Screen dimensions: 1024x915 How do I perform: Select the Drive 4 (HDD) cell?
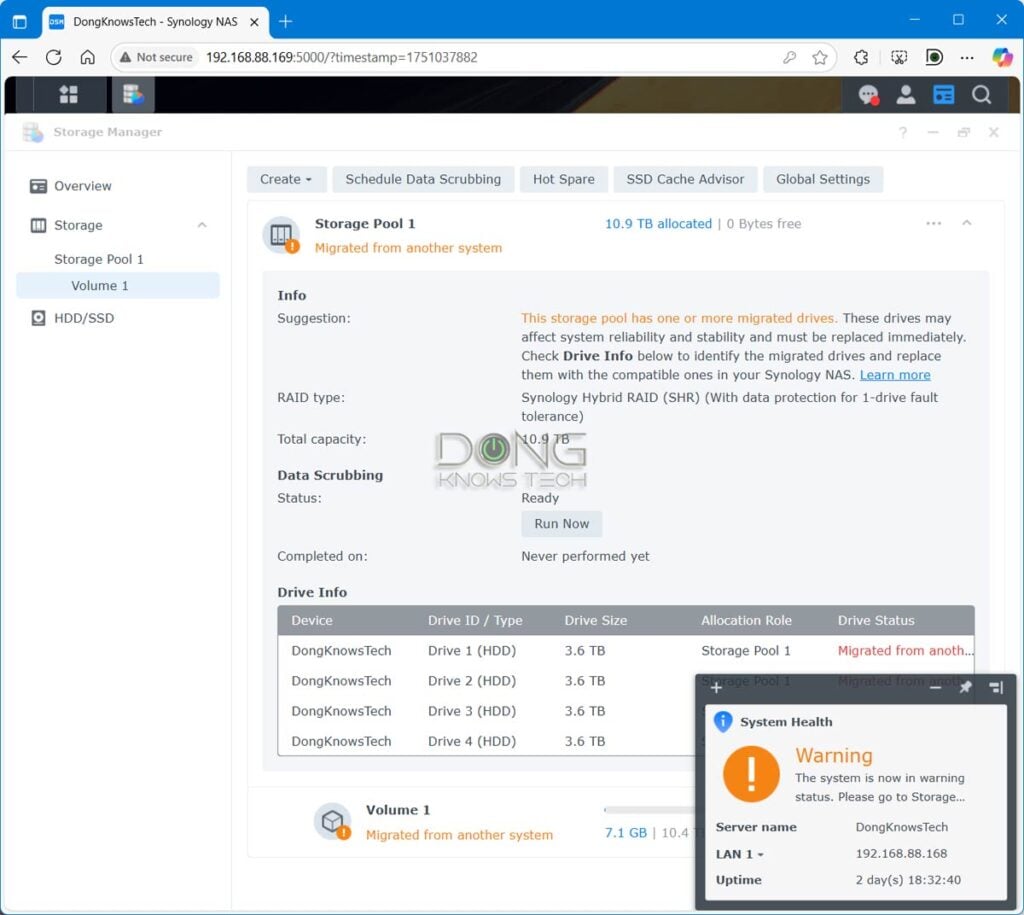pyautogui.click(x=472, y=741)
